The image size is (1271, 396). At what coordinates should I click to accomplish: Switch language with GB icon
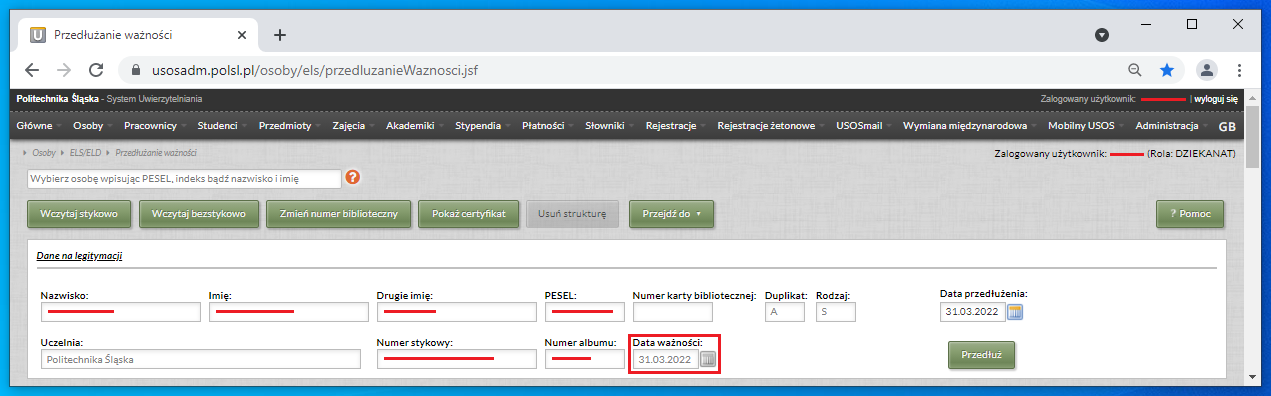tap(1227, 127)
